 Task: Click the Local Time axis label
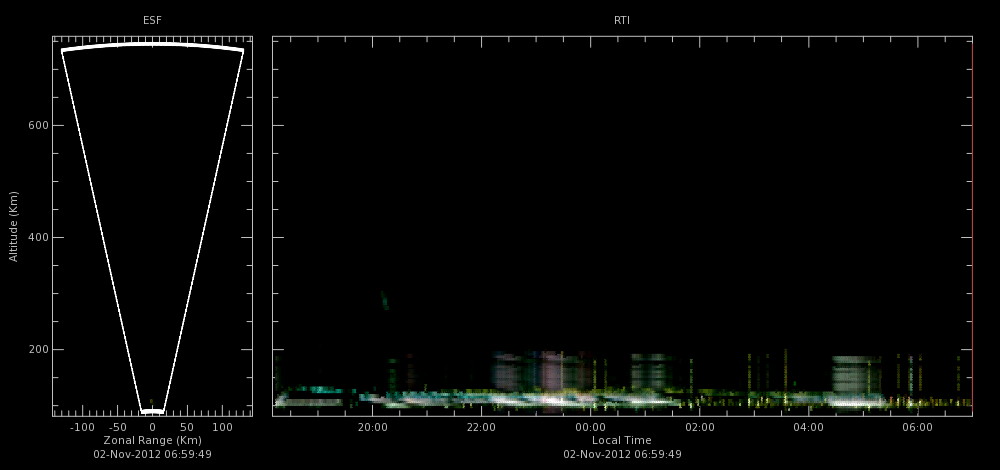(622, 440)
